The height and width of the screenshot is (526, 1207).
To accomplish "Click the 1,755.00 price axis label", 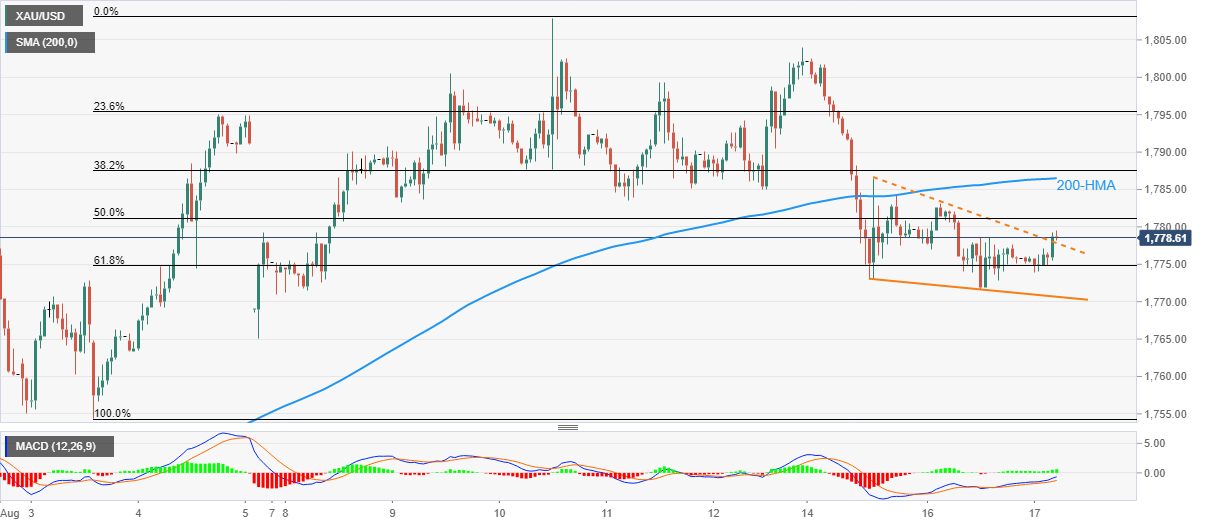I will pyautogui.click(x=1164, y=414).
